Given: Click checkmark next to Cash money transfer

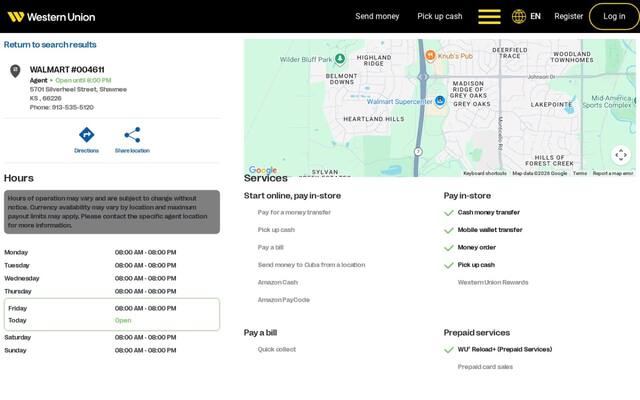Looking at the screenshot, I should pyautogui.click(x=449, y=213).
